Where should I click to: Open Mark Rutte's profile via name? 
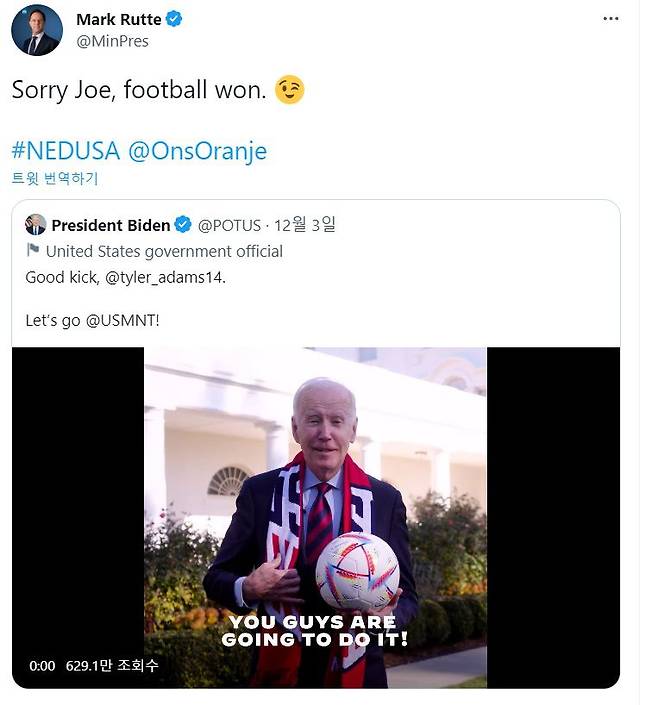(118, 20)
